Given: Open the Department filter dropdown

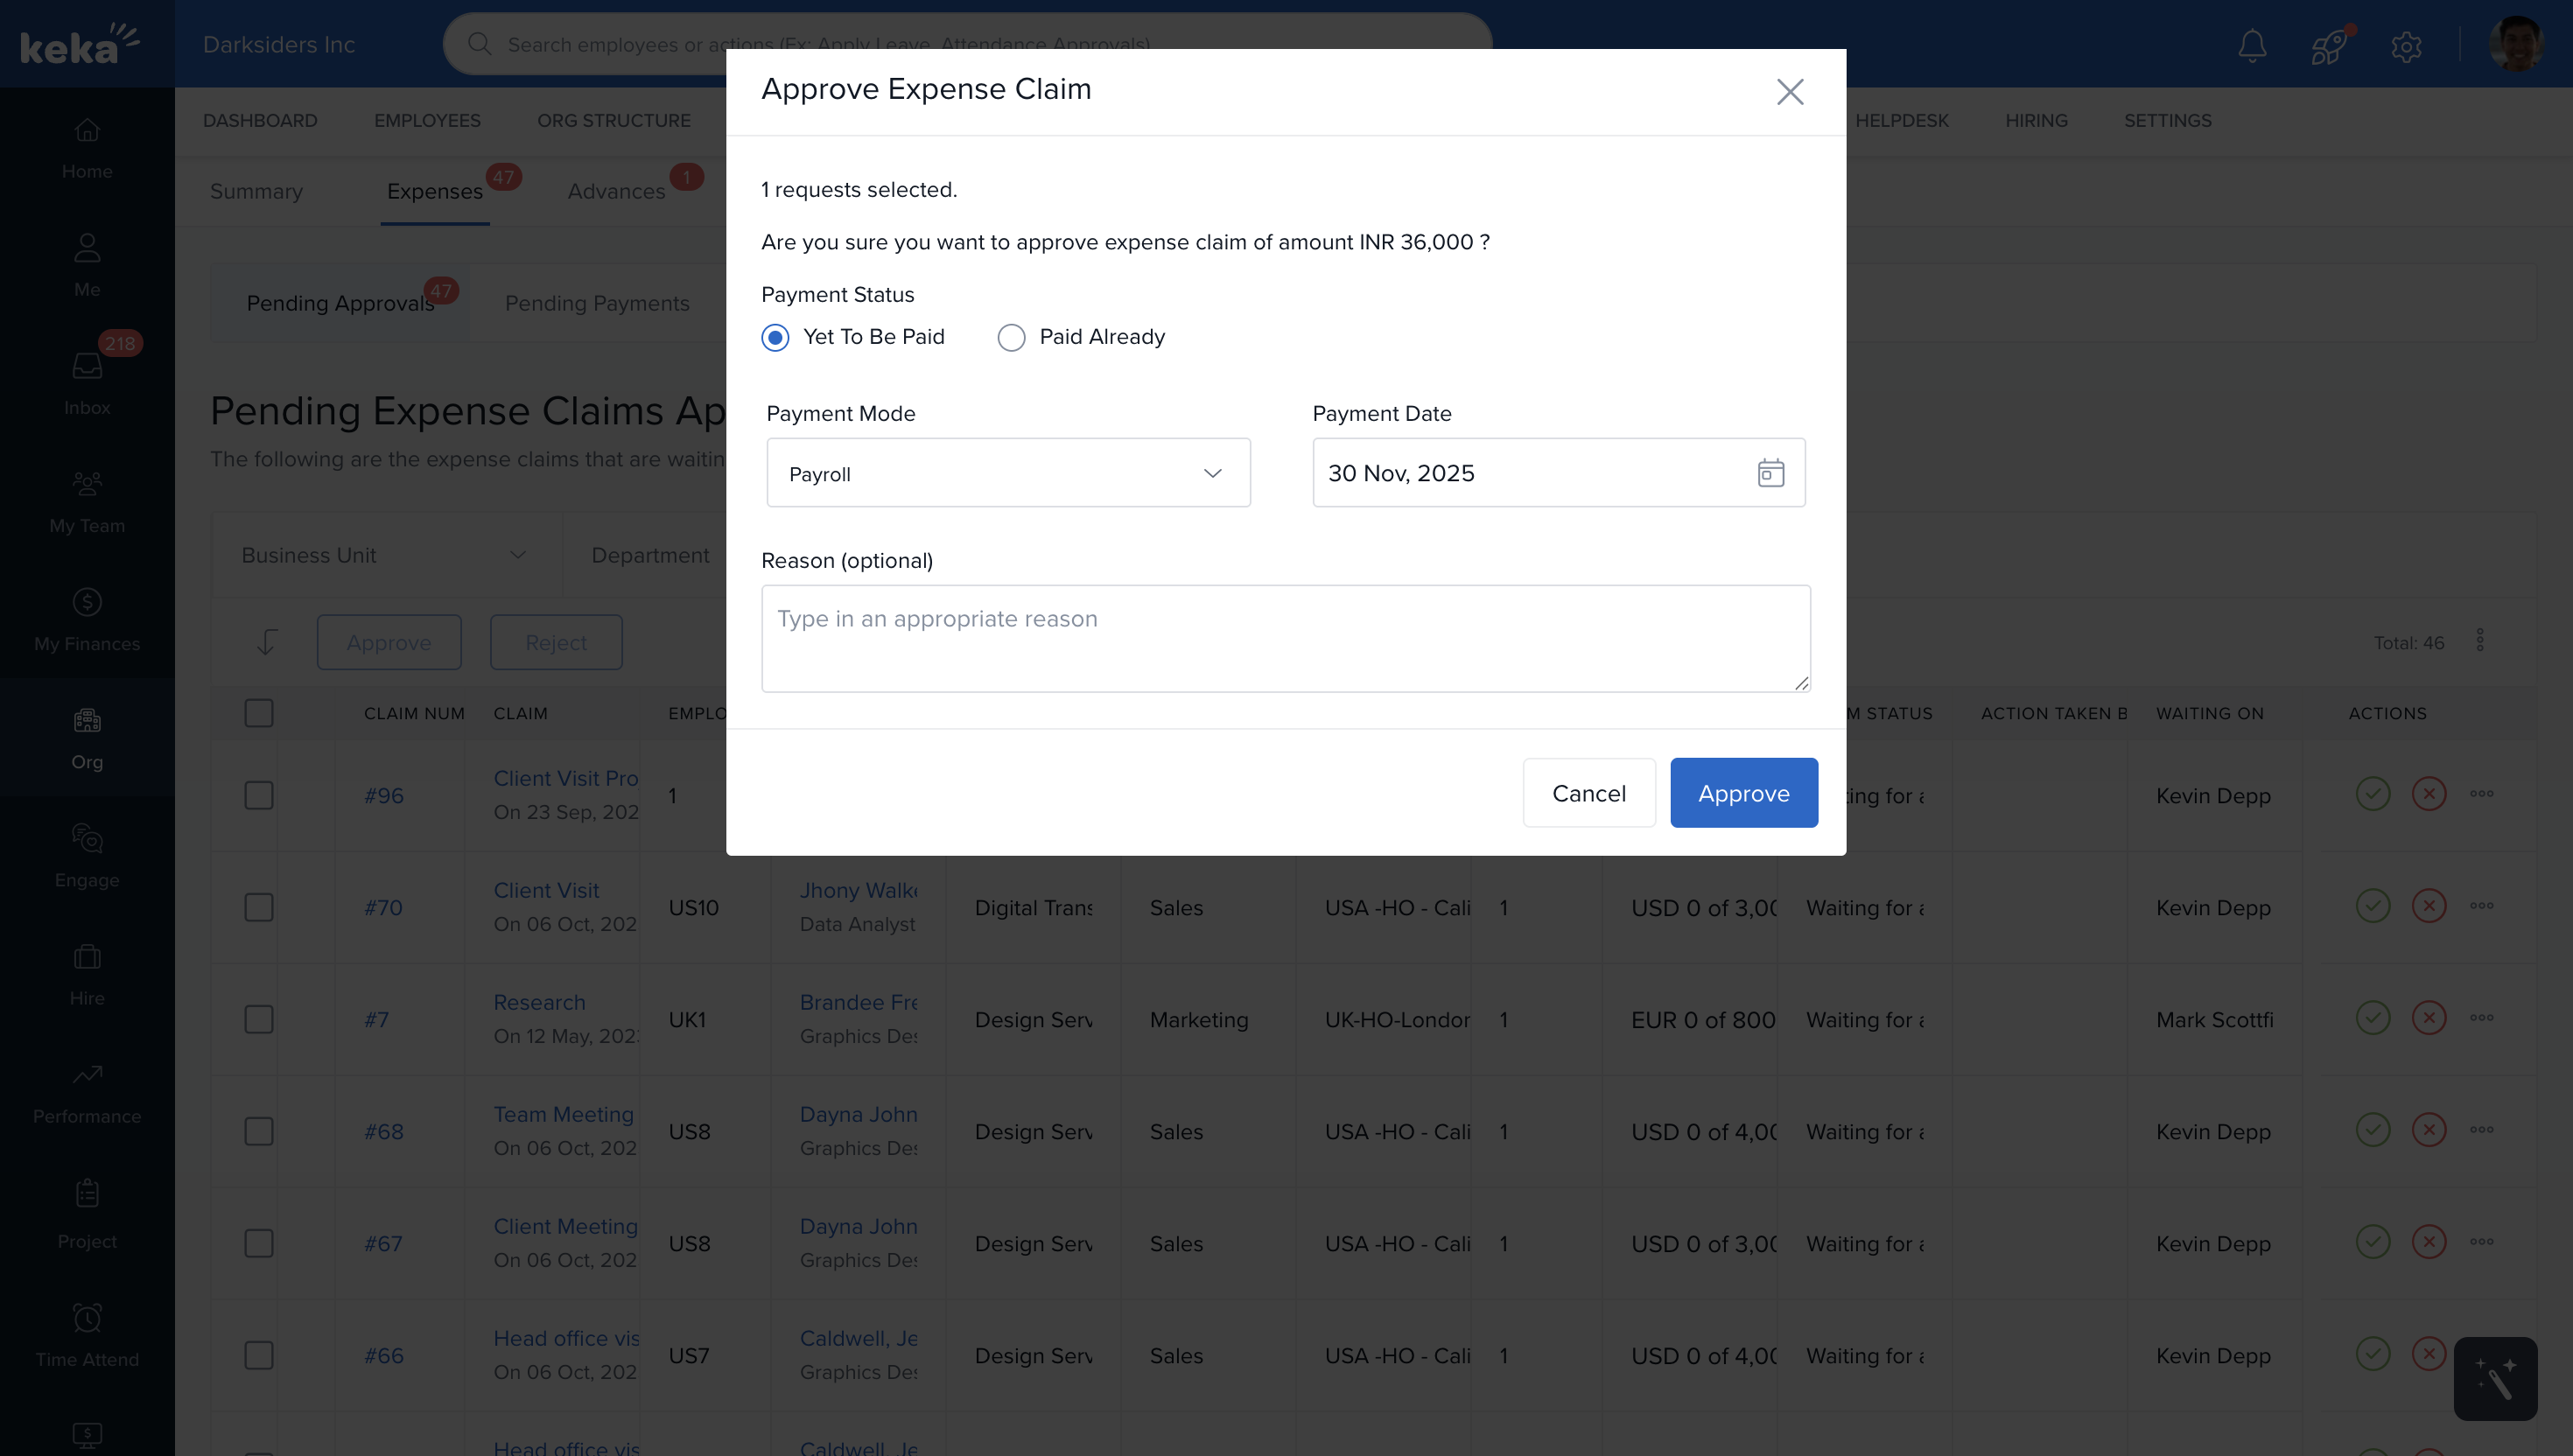Looking at the screenshot, I should coord(650,555).
